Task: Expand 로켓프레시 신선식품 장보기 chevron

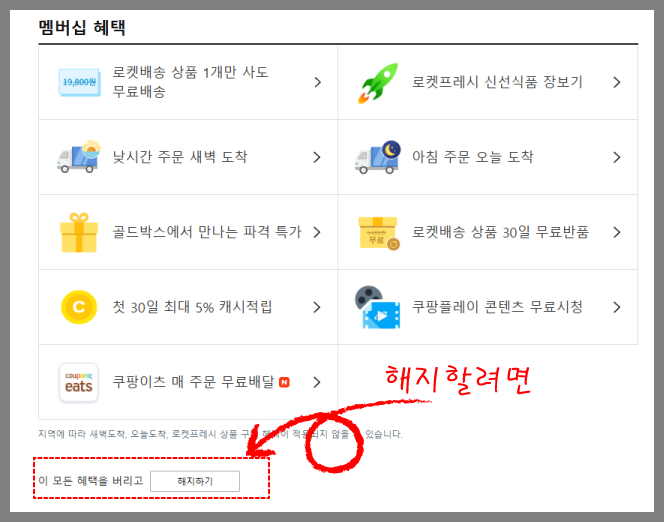Action: coord(617,82)
